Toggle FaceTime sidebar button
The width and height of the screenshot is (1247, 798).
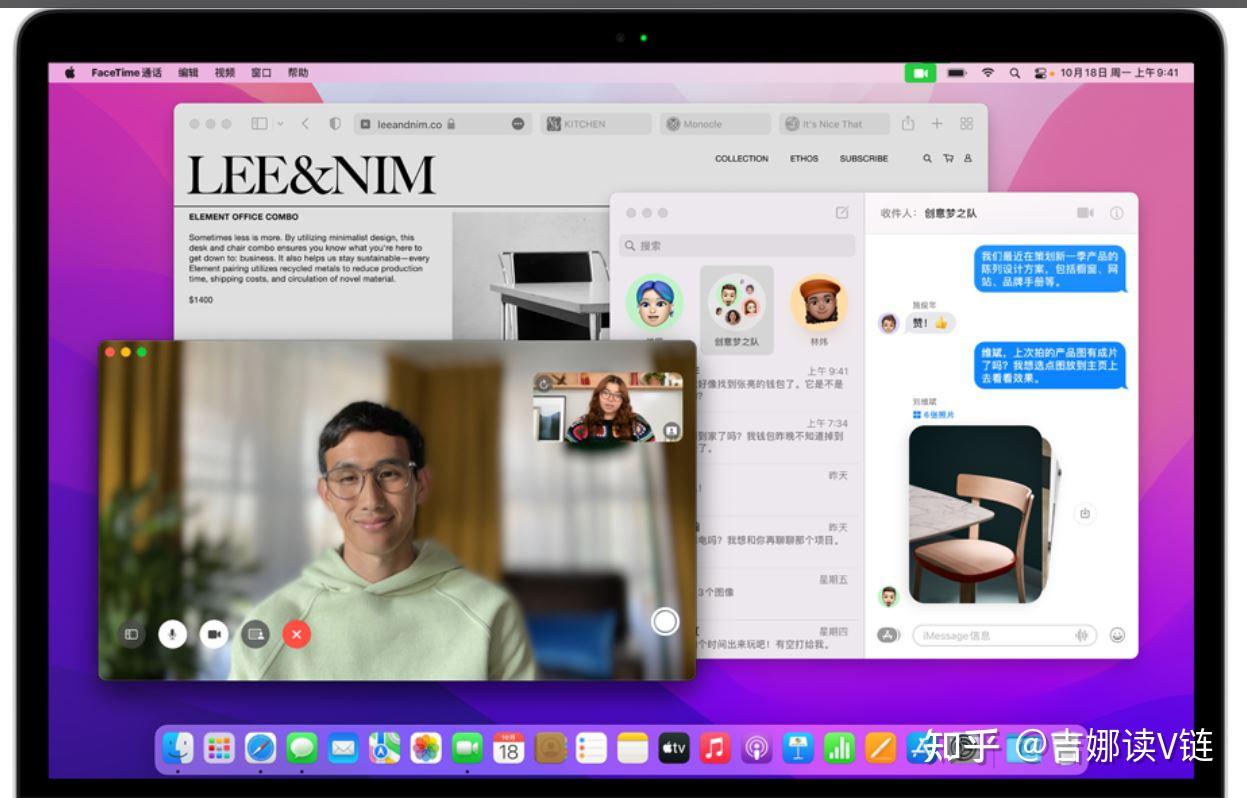click(130, 634)
